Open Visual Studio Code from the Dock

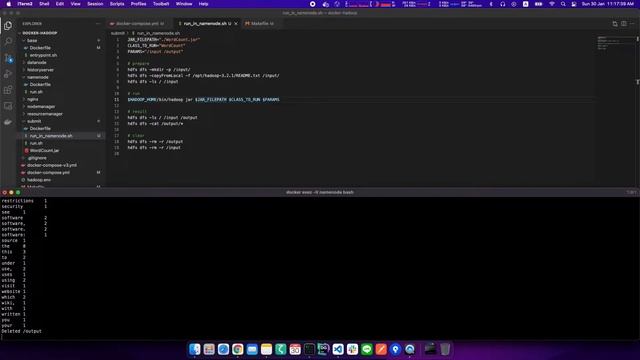coord(338,349)
